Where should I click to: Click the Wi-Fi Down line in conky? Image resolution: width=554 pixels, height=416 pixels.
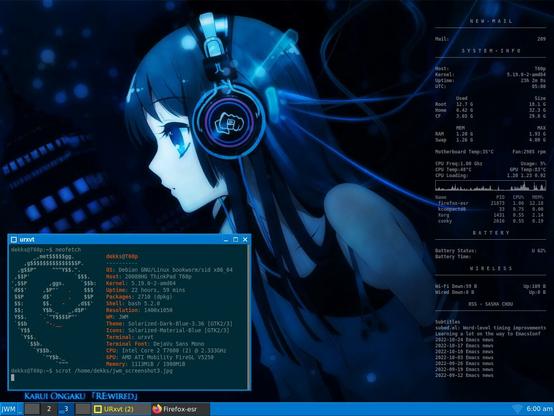point(456,286)
